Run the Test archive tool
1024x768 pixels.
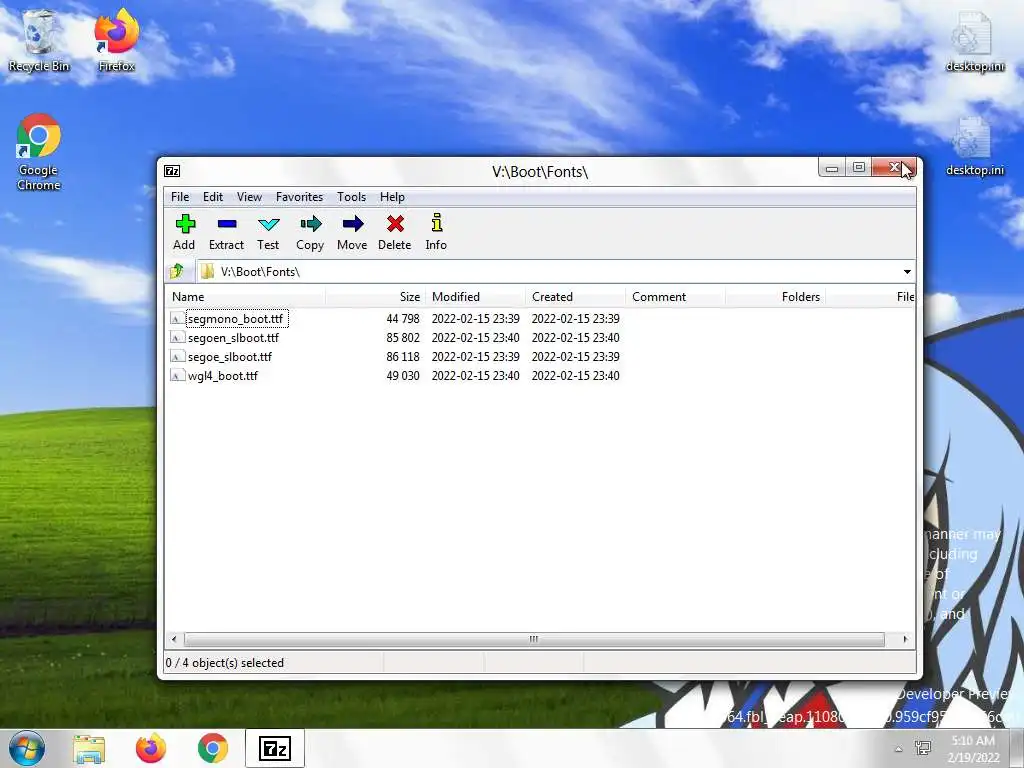[x=268, y=232]
